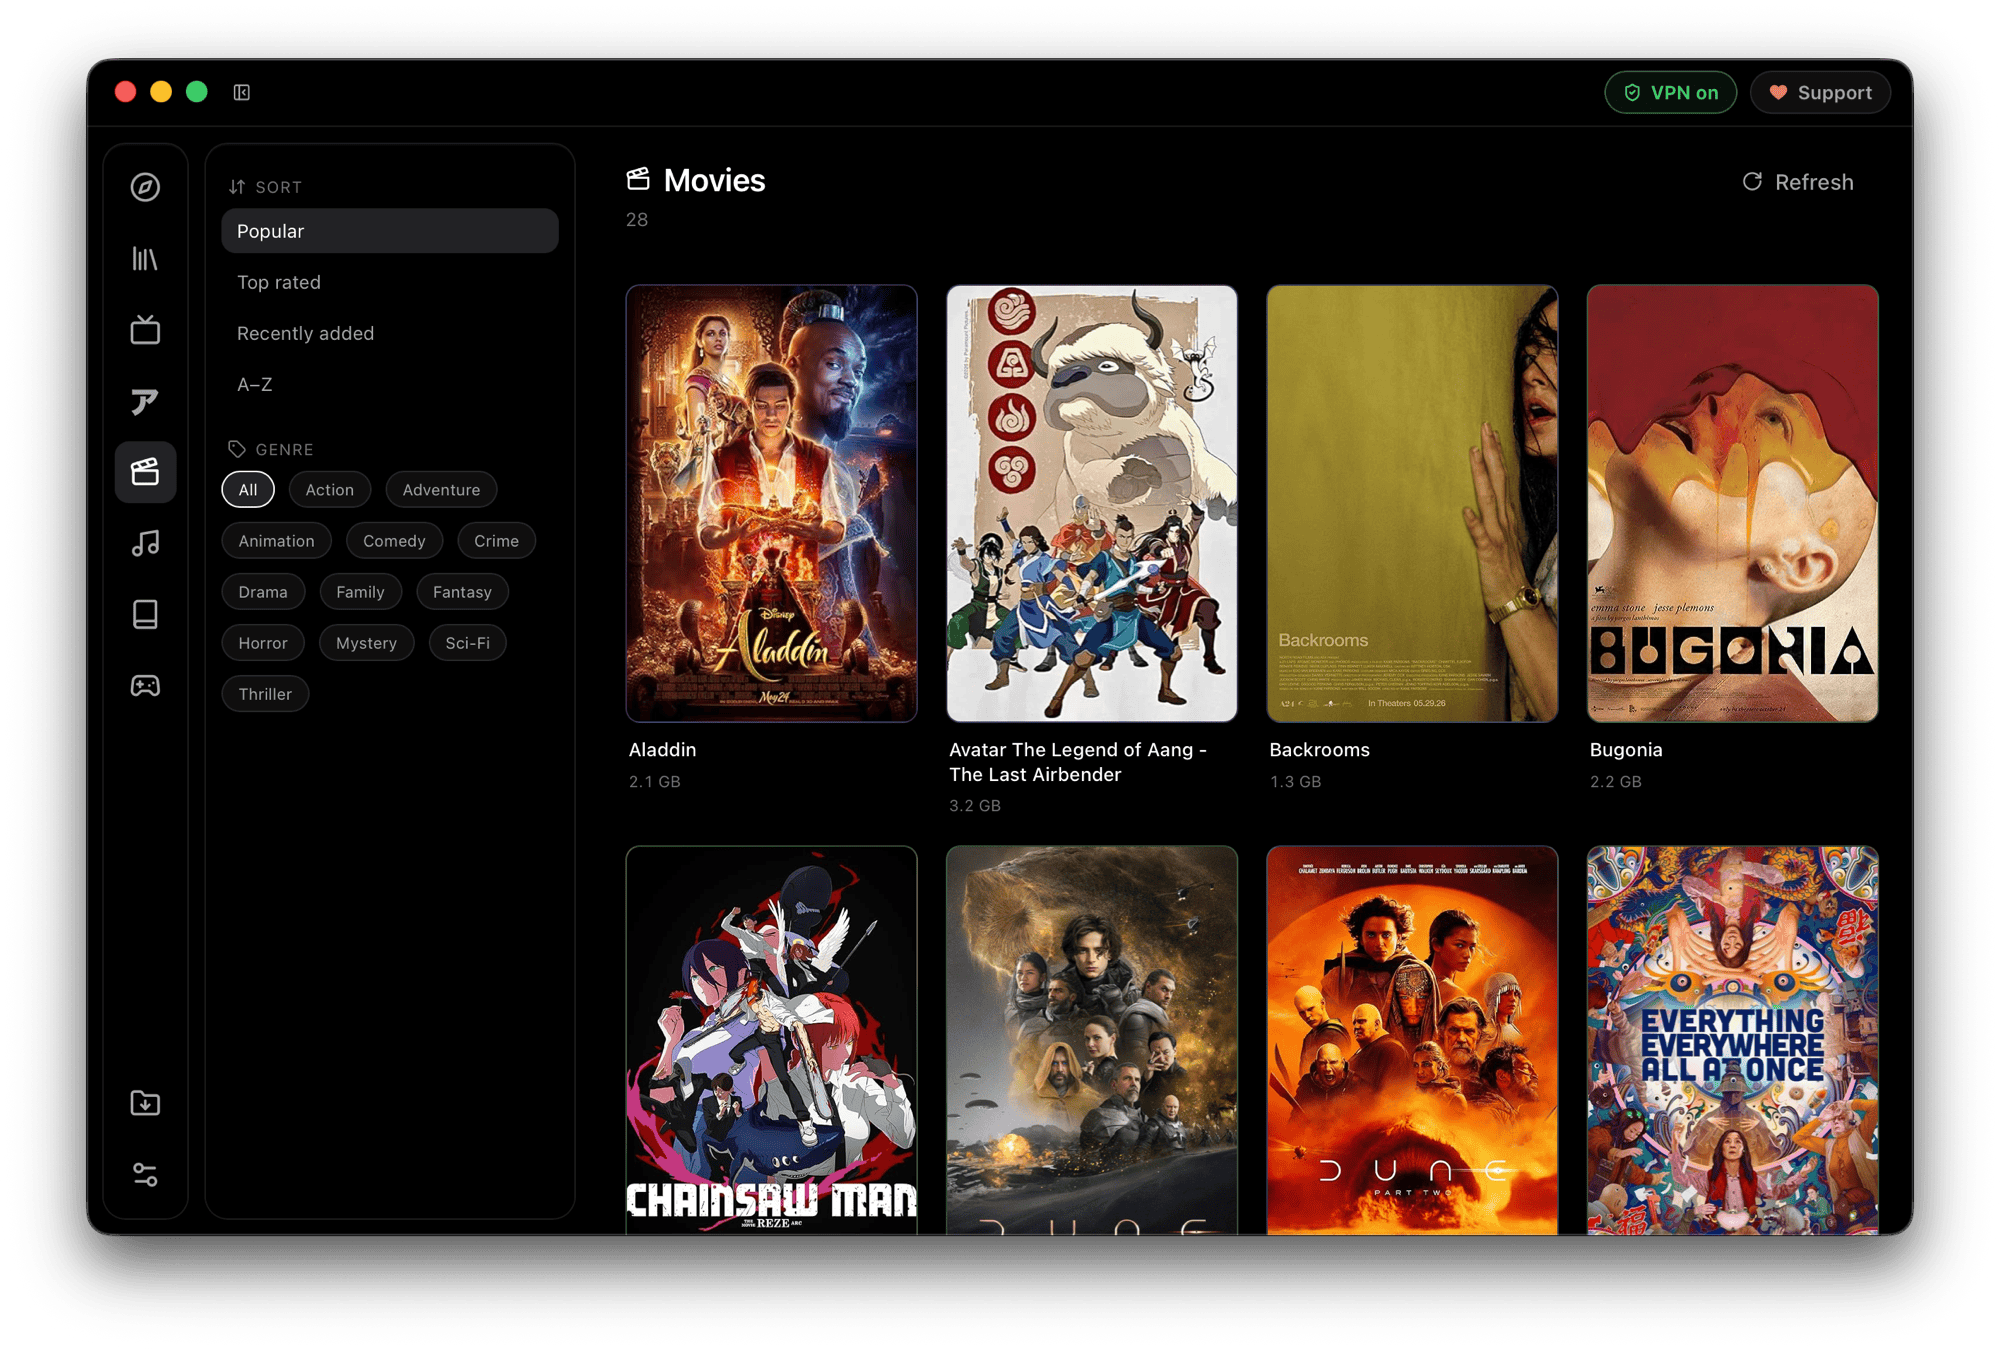
Task: Click the Backrooms title text
Action: point(1319,750)
